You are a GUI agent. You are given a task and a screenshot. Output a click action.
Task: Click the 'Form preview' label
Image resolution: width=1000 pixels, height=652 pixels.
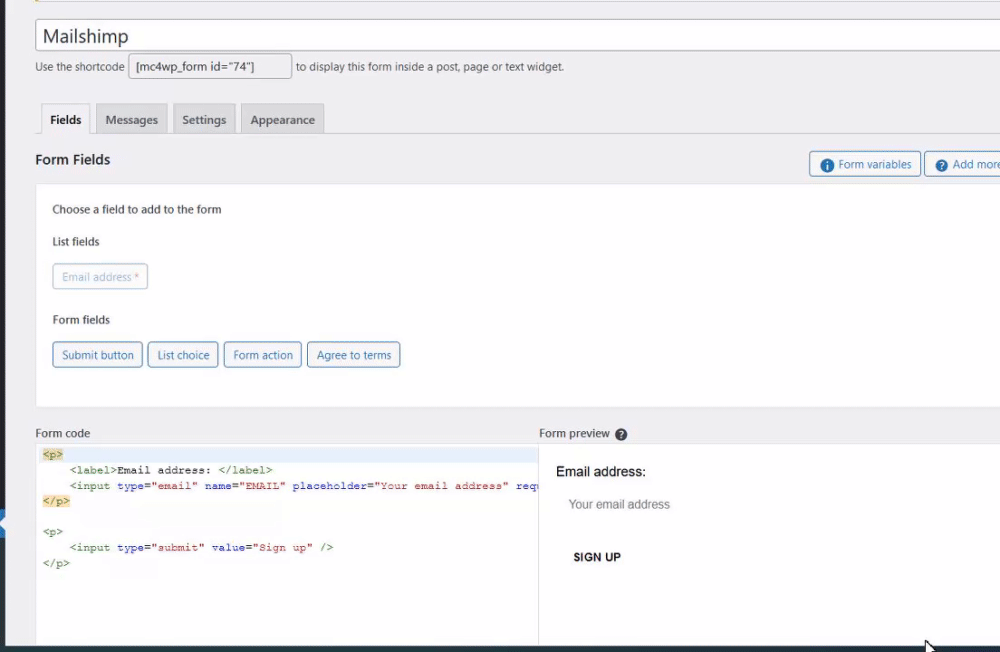[x=575, y=433]
